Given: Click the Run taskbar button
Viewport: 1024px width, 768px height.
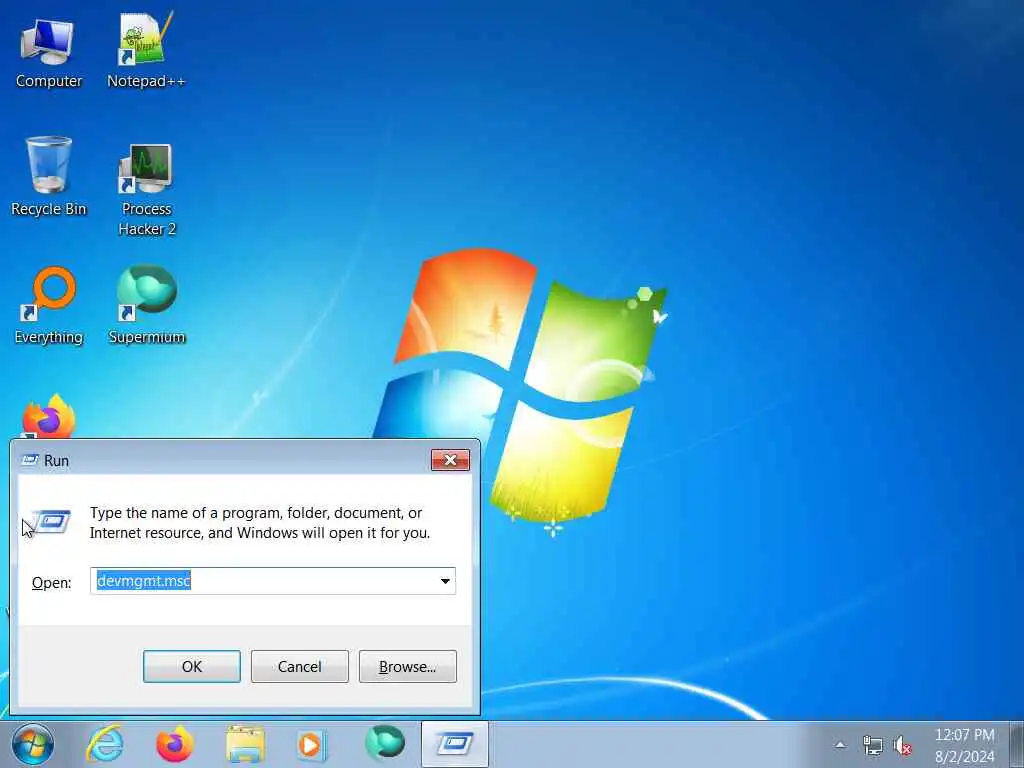Looking at the screenshot, I should click(455, 744).
